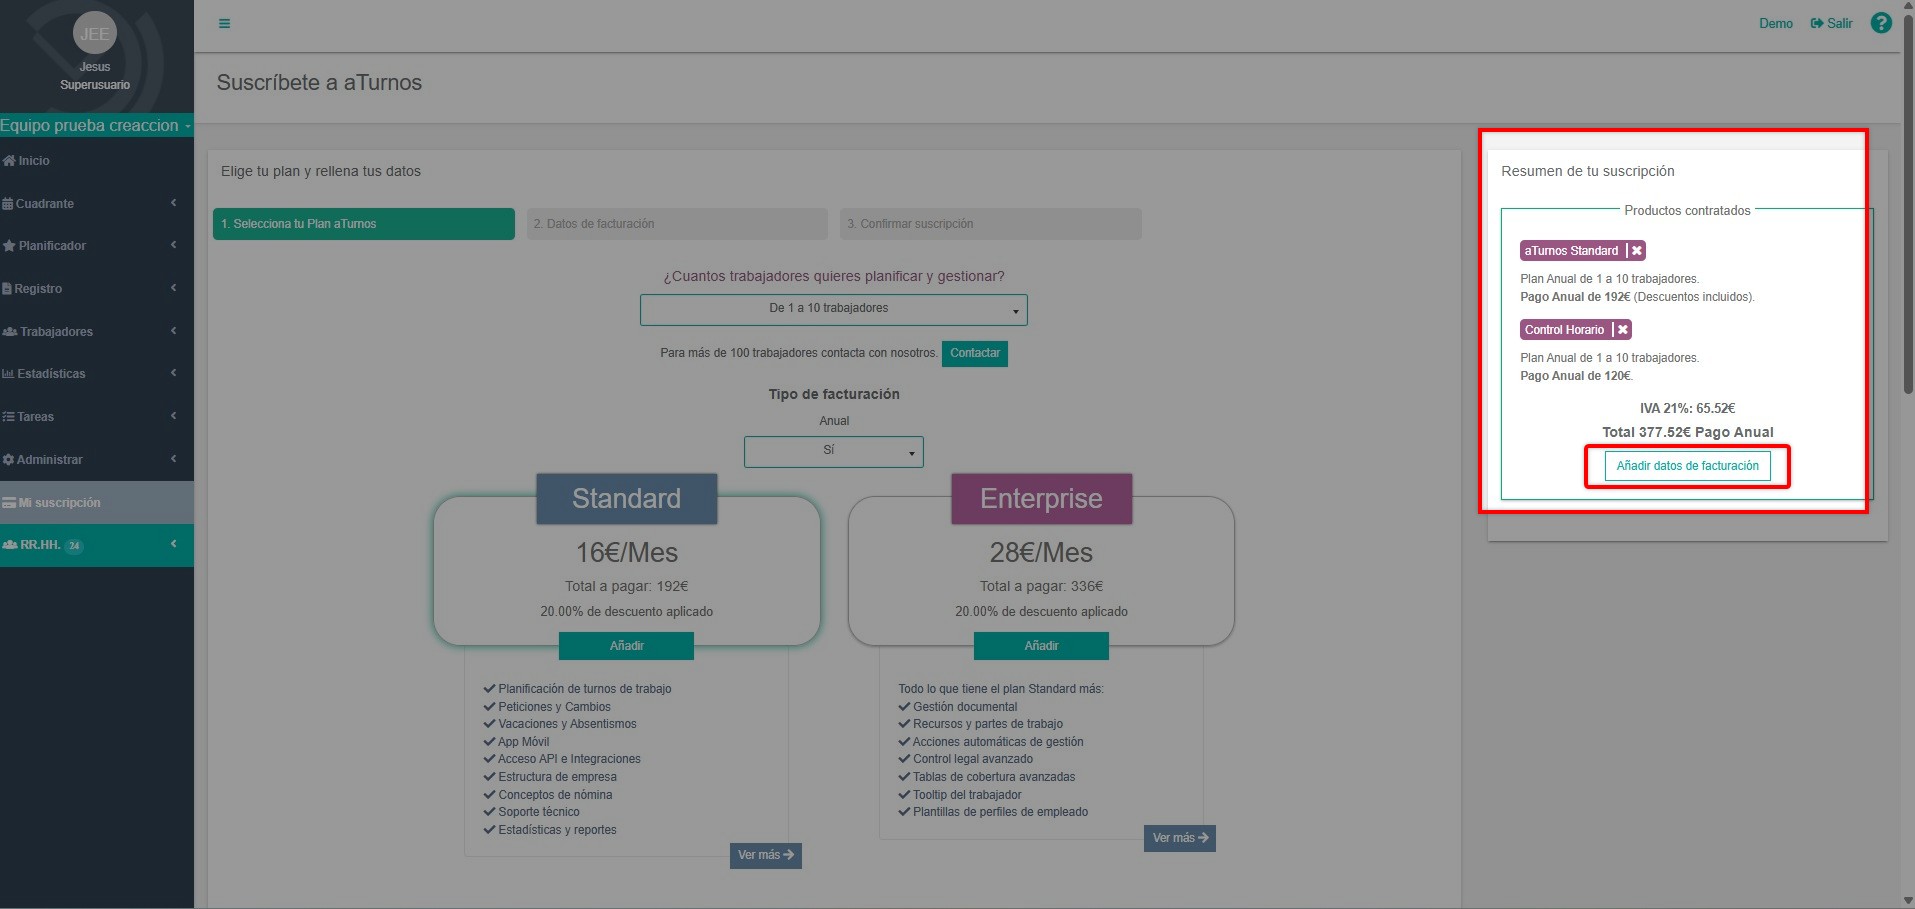Go to Inicio in the sidebar

click(x=33, y=161)
